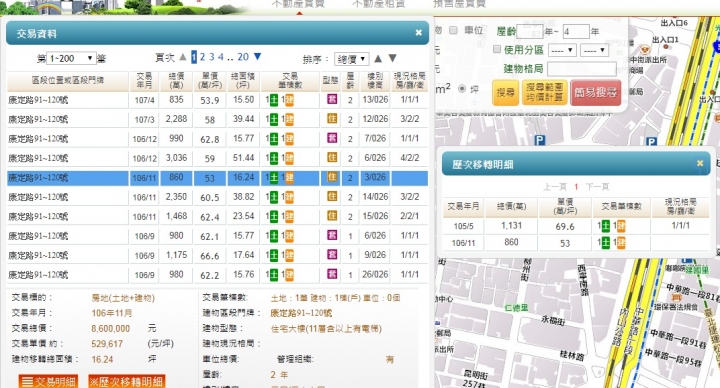720x388 pixels.
Task: Go to results page 2
Action: [x=202, y=57]
